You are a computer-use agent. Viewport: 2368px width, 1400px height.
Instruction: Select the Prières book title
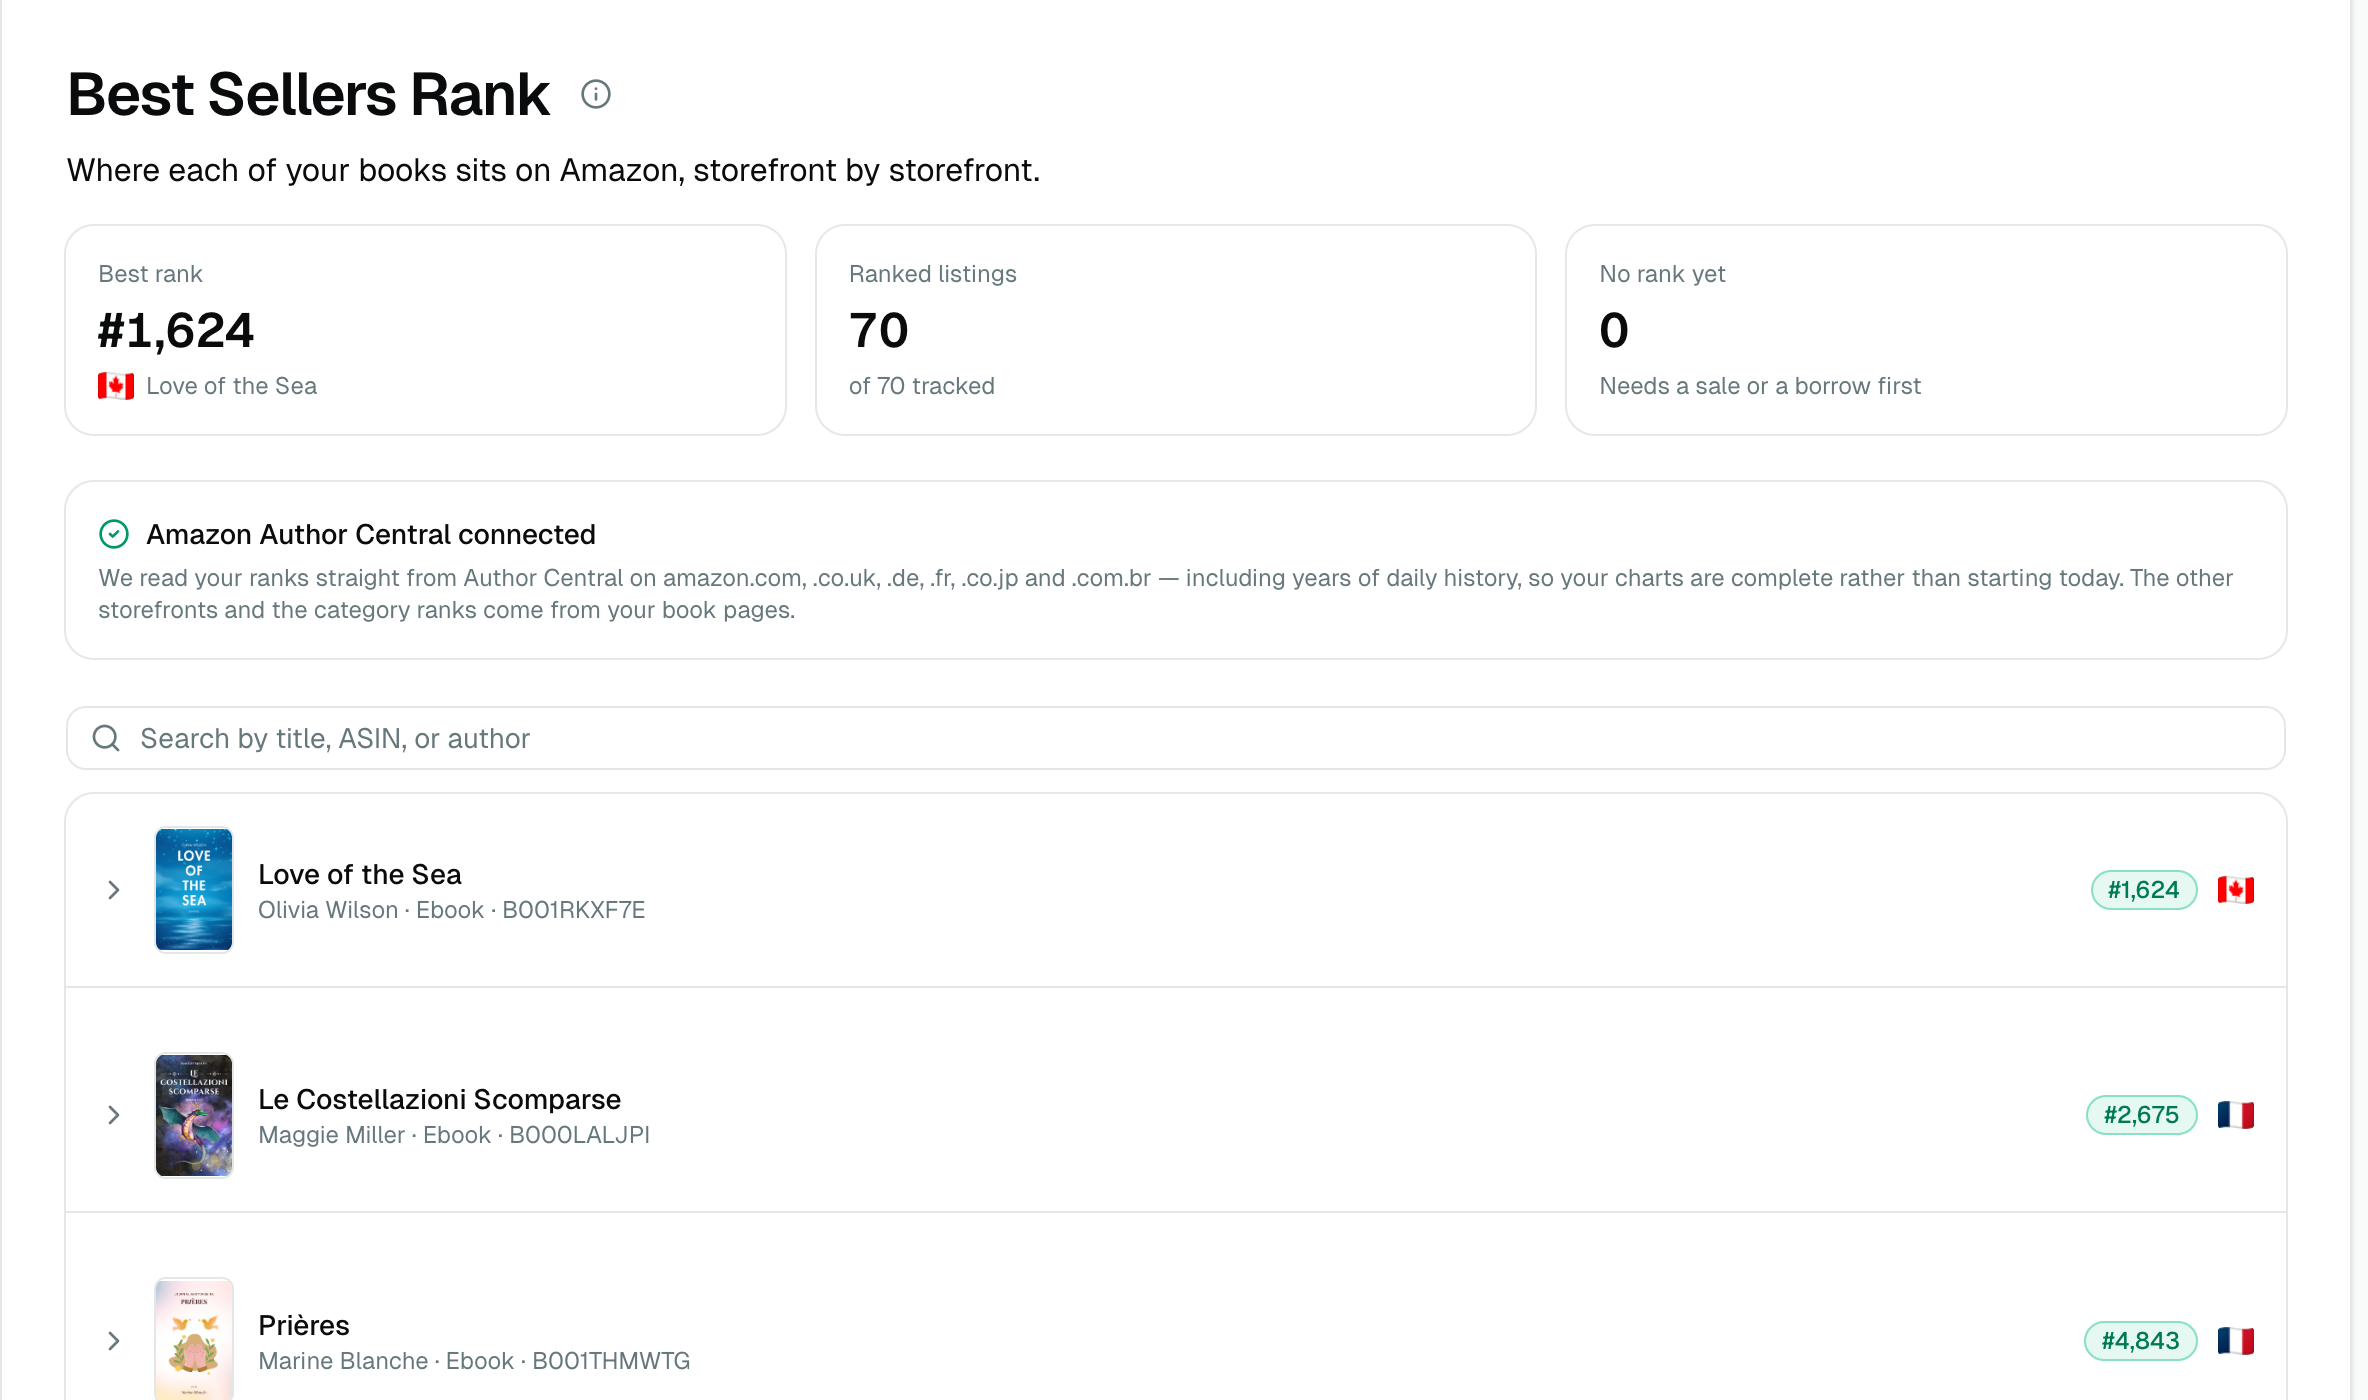point(304,1325)
